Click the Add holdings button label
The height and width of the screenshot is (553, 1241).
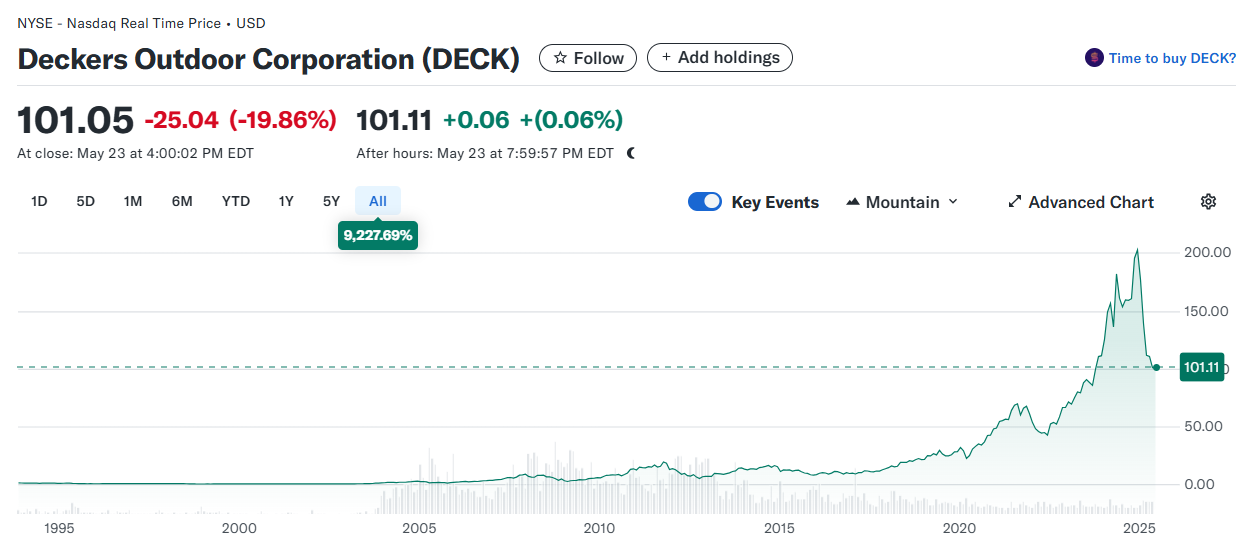click(729, 58)
